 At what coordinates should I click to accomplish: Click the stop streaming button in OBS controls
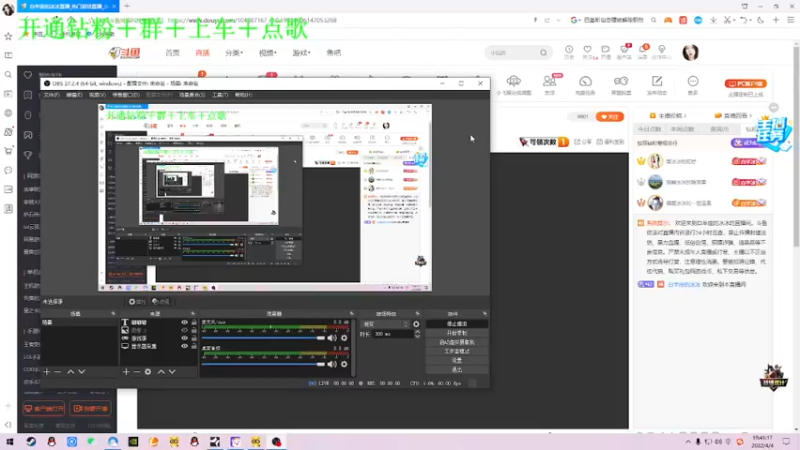457,324
